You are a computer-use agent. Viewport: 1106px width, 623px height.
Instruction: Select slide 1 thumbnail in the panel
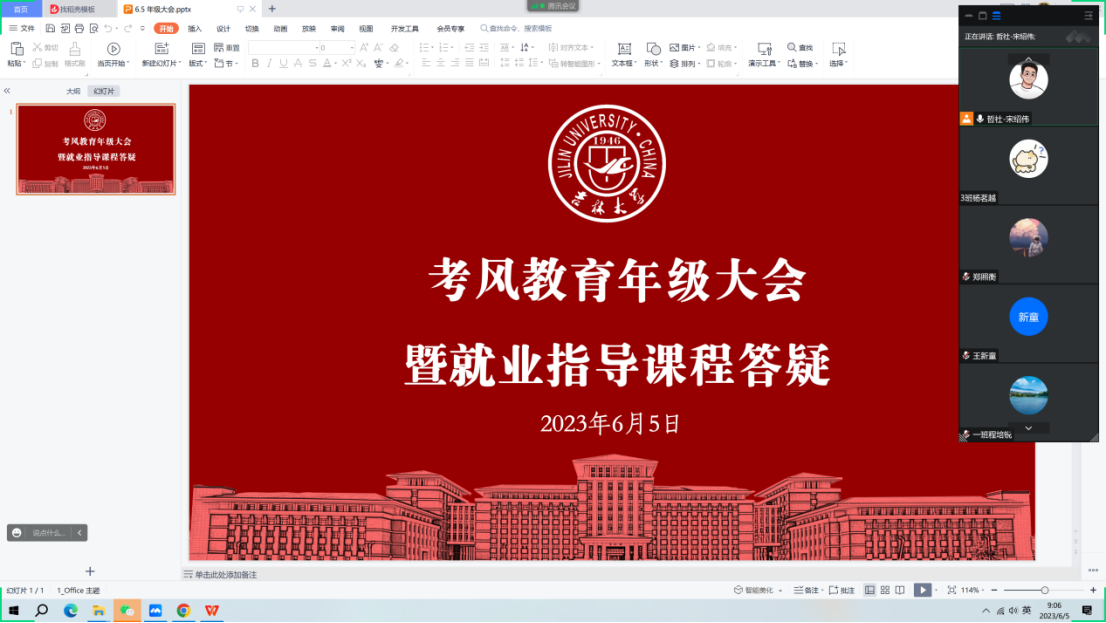point(96,149)
